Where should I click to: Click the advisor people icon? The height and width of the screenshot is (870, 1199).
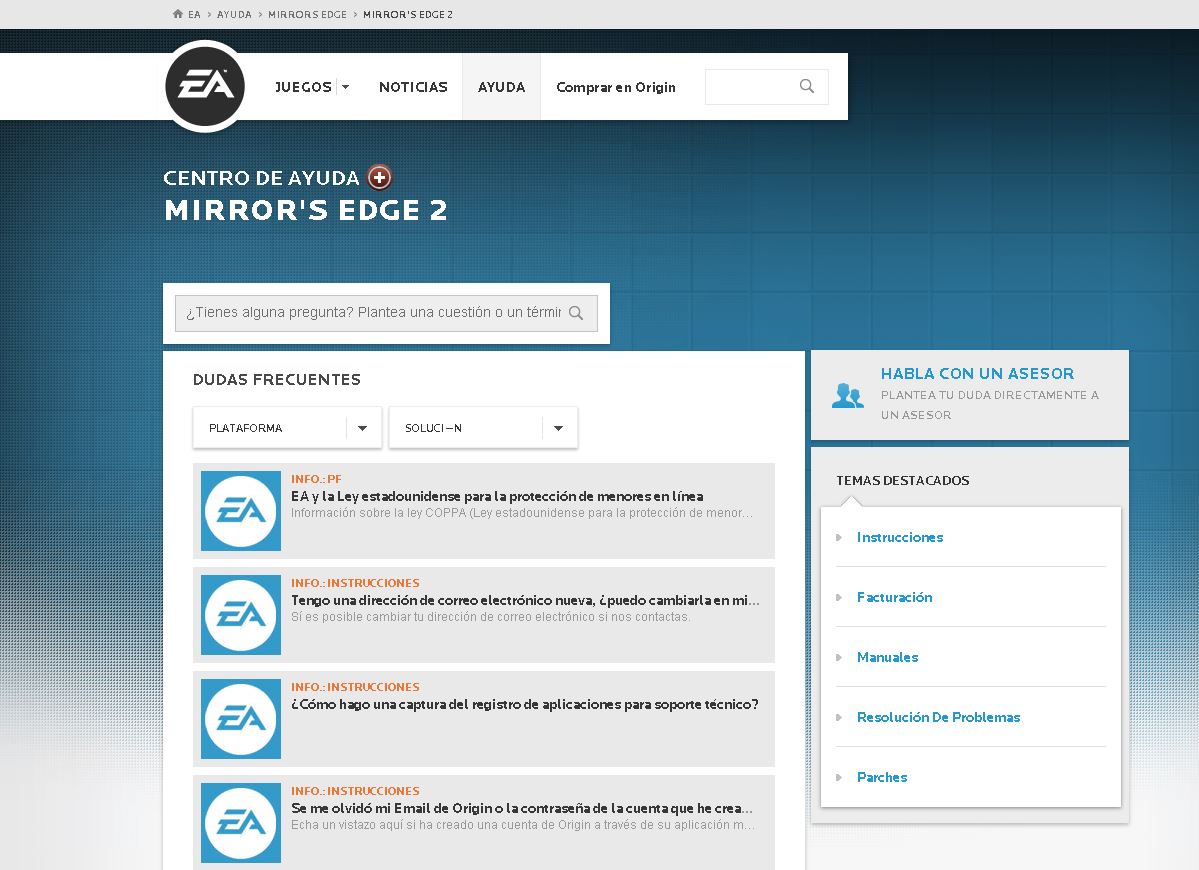(x=847, y=395)
